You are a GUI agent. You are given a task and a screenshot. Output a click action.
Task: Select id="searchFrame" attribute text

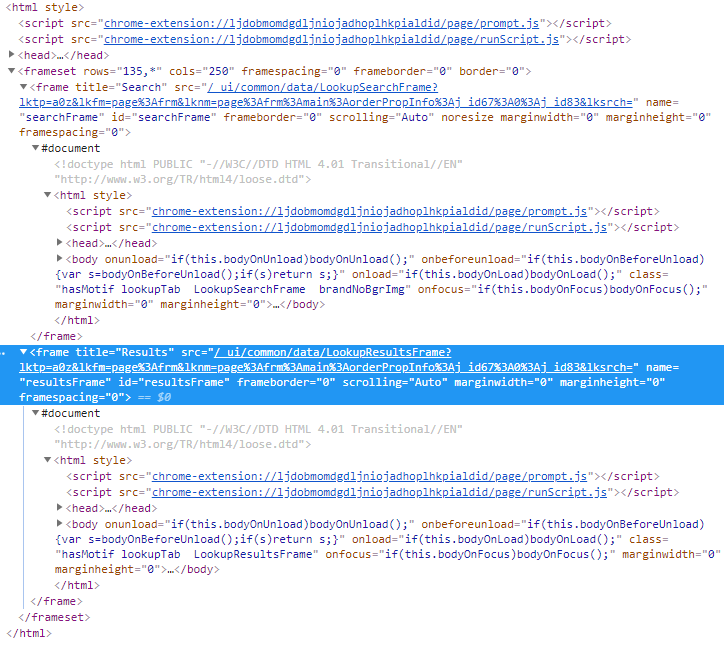click(164, 117)
